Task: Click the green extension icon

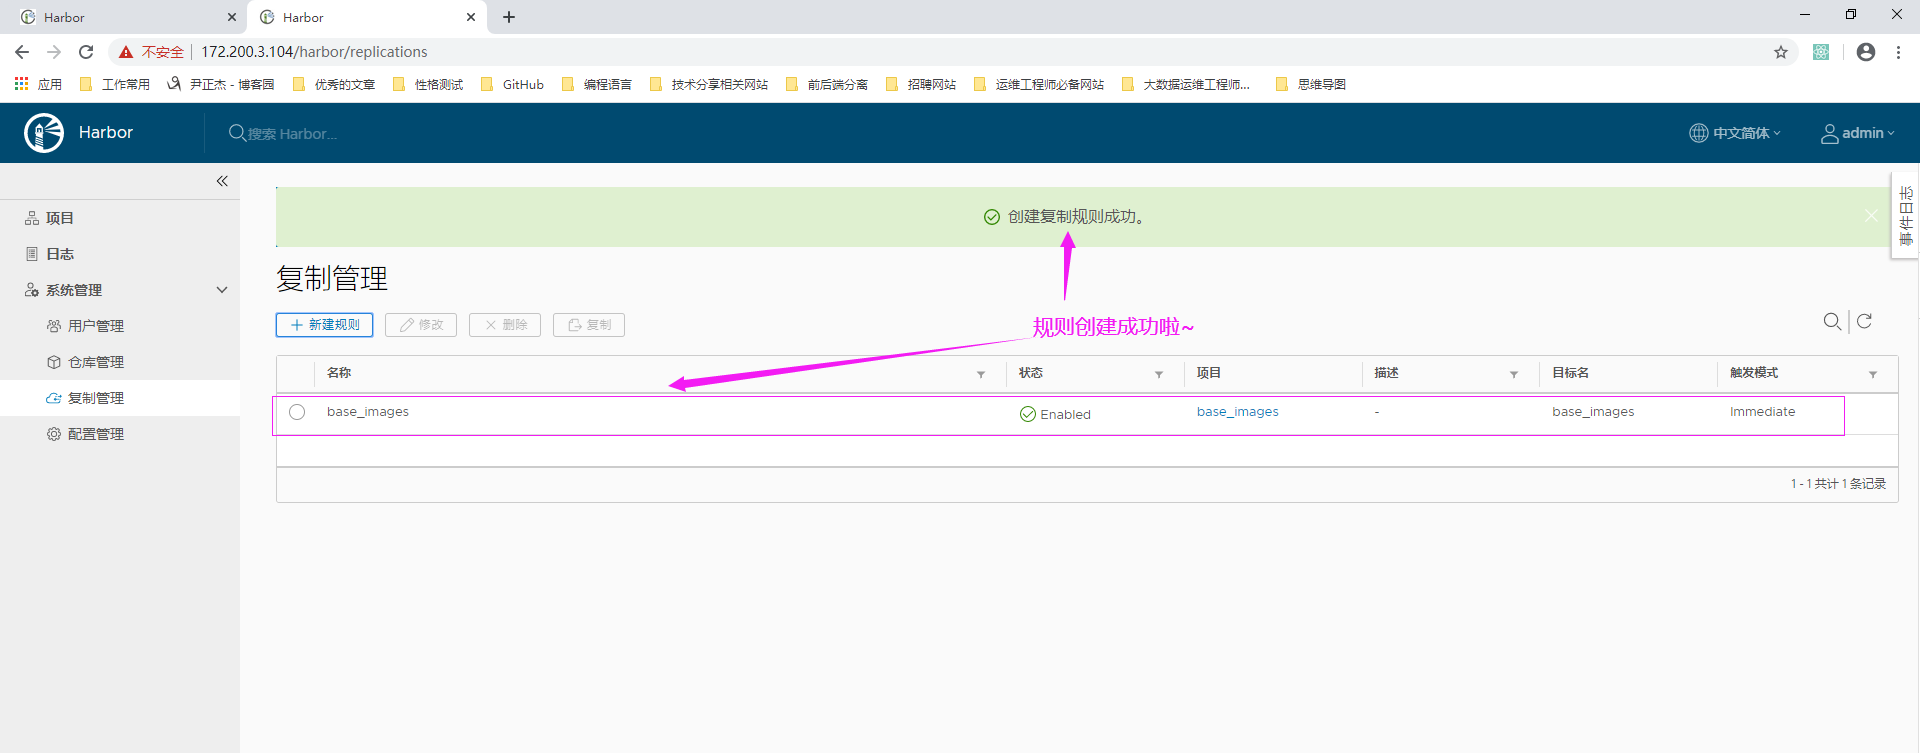Action: point(1821,52)
